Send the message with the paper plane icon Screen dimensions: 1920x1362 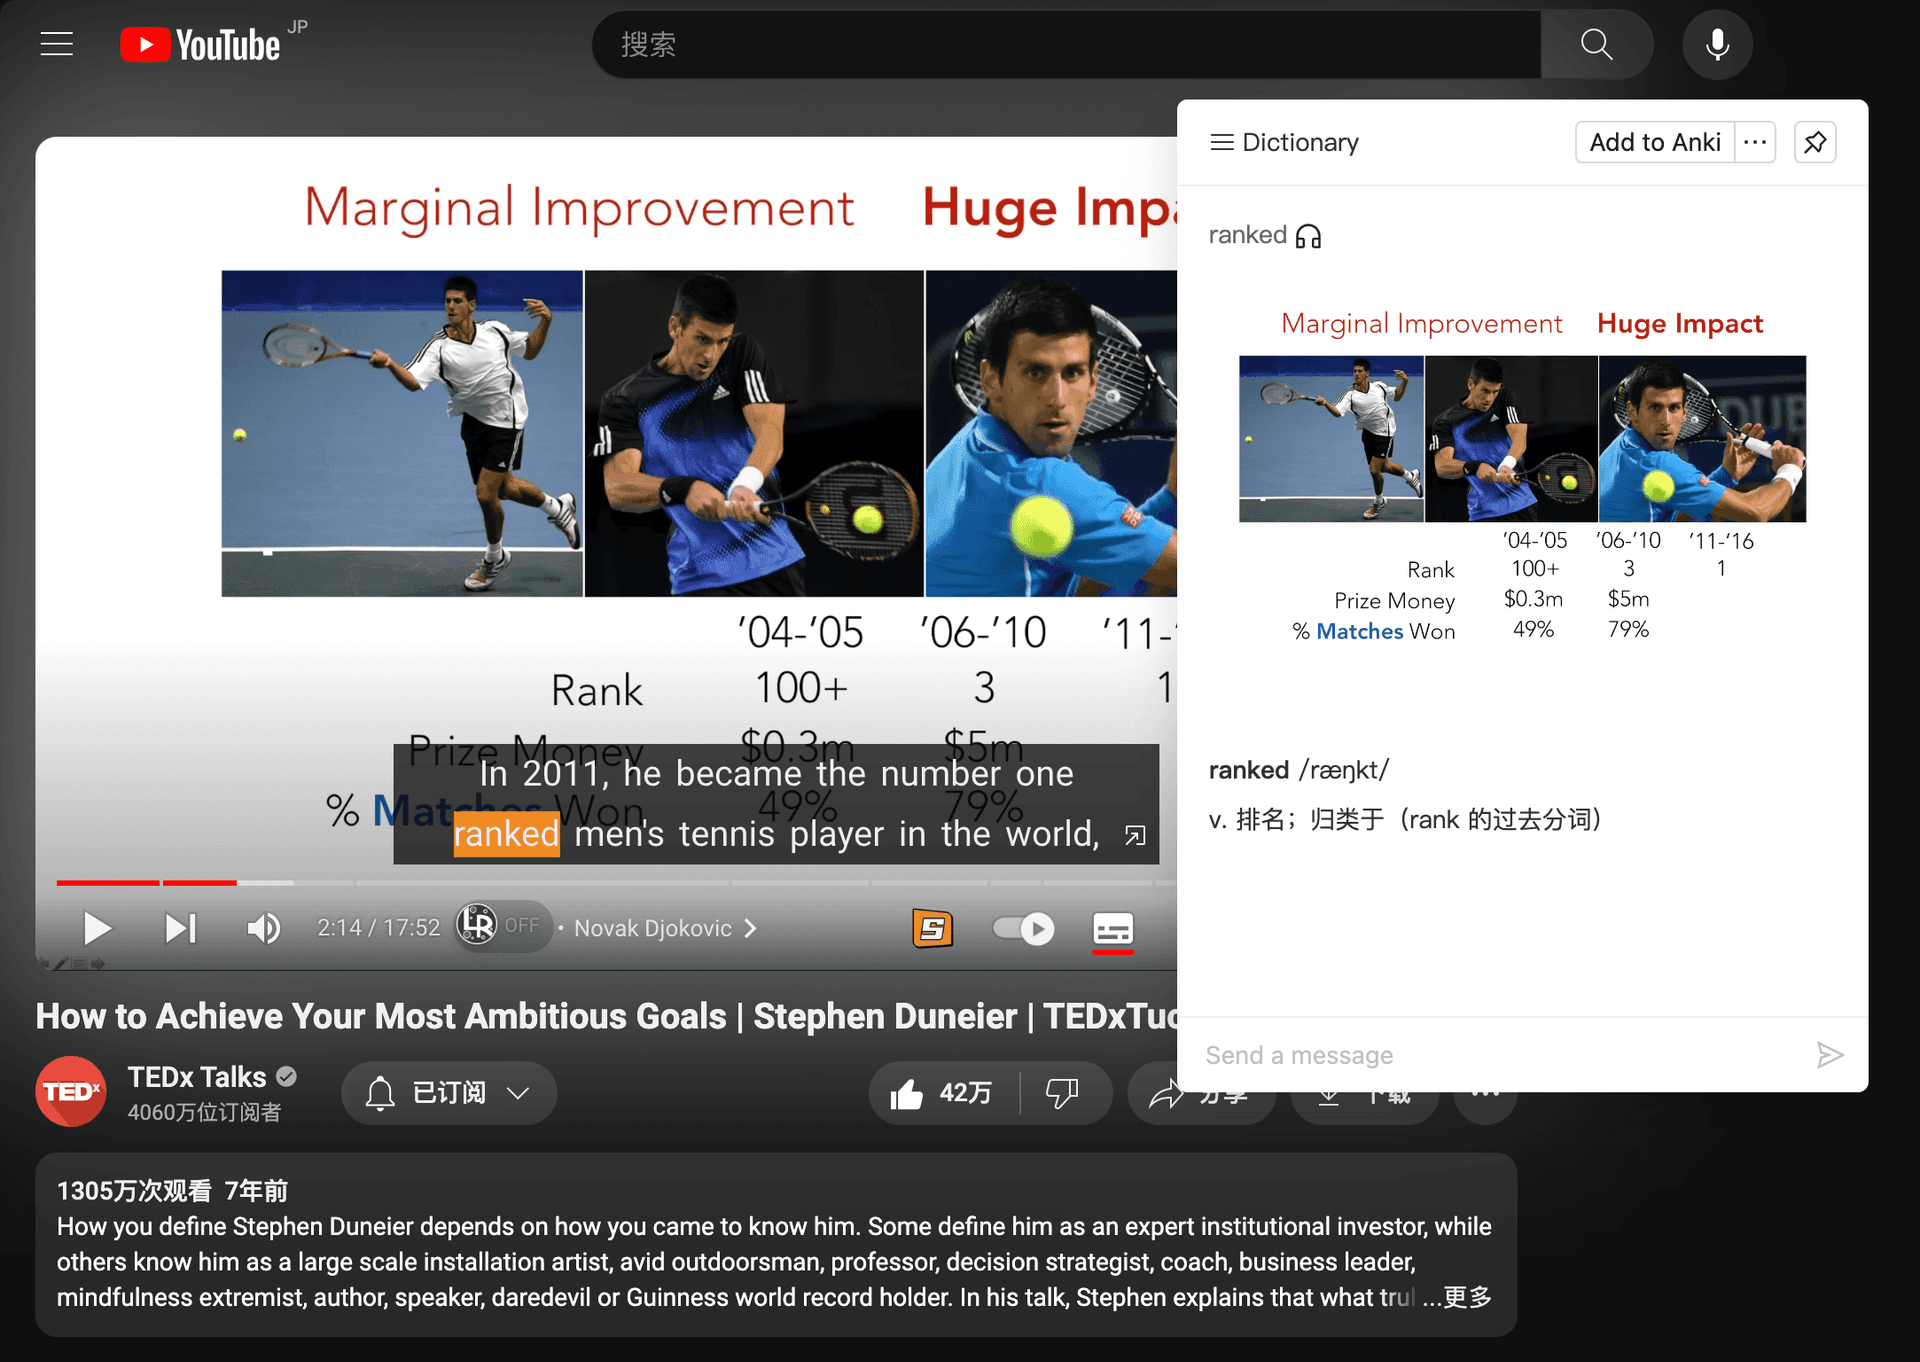[1830, 1055]
